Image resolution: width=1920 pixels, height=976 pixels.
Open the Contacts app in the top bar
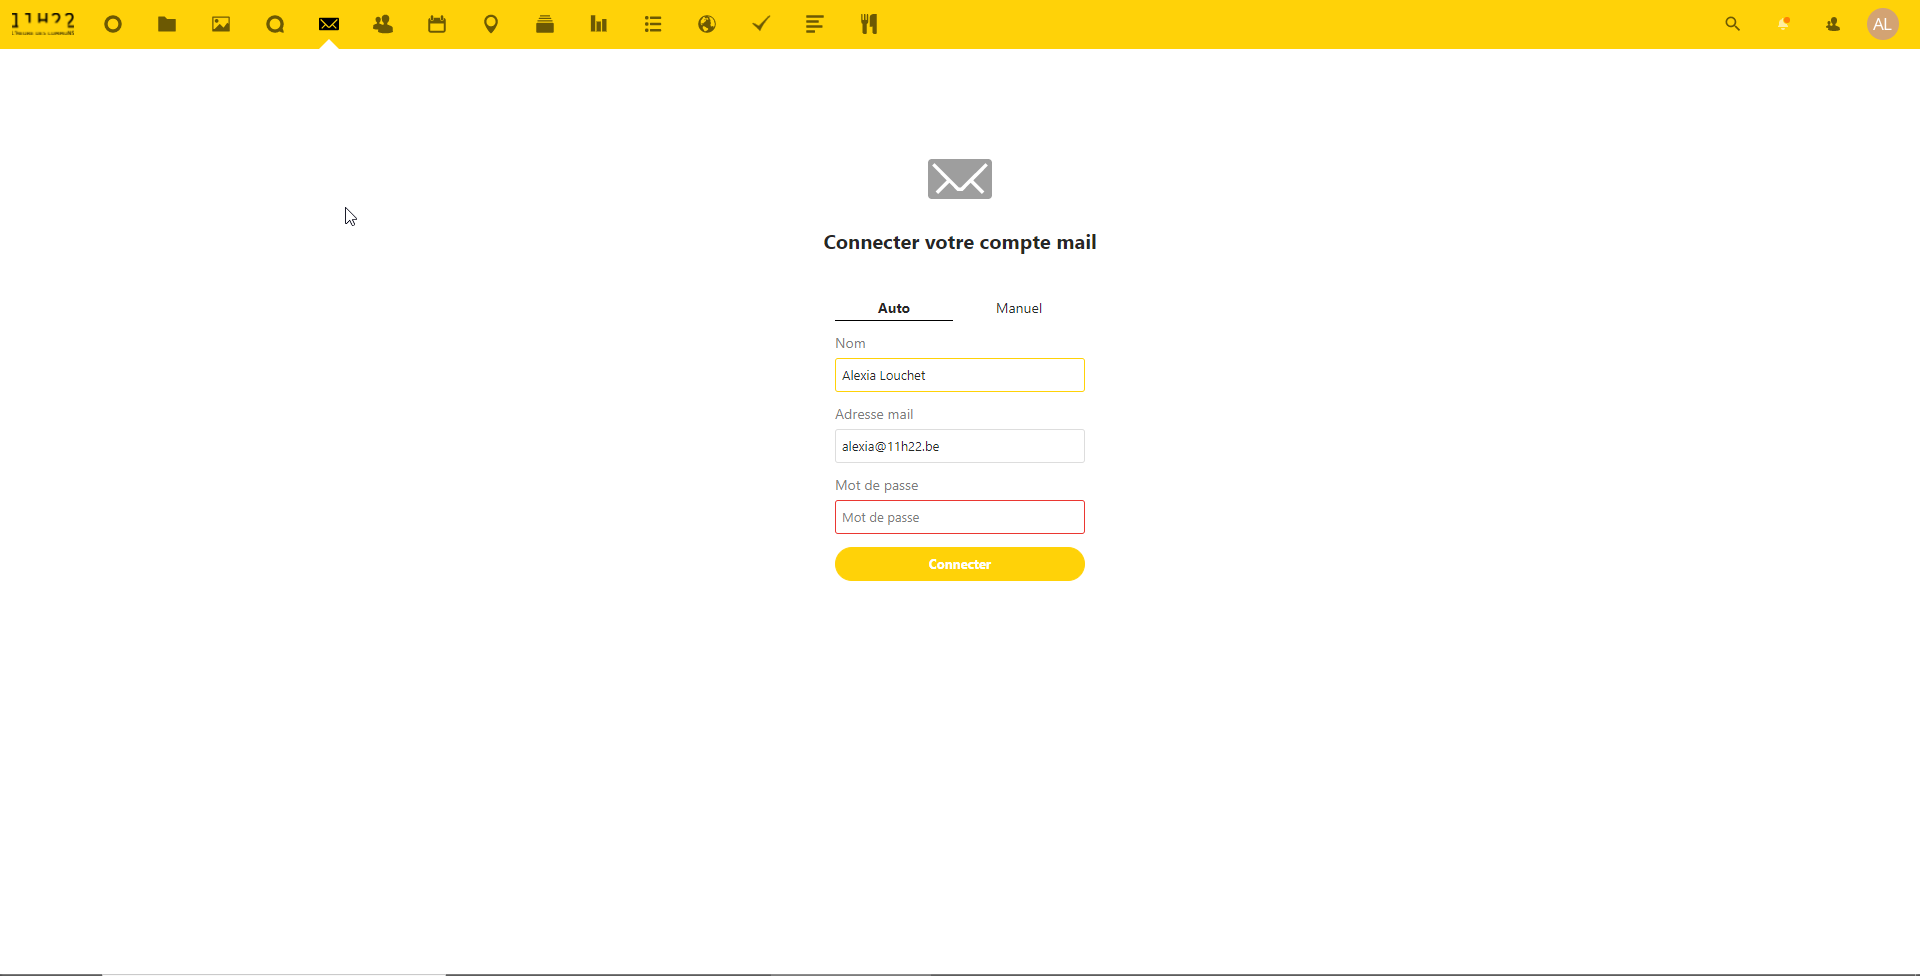383,25
